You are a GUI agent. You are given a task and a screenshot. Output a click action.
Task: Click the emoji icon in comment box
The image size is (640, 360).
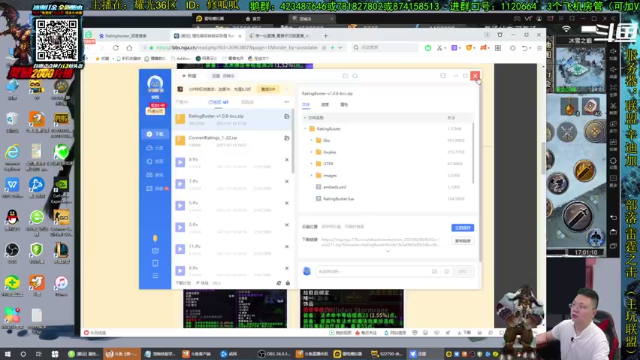click(x=447, y=271)
